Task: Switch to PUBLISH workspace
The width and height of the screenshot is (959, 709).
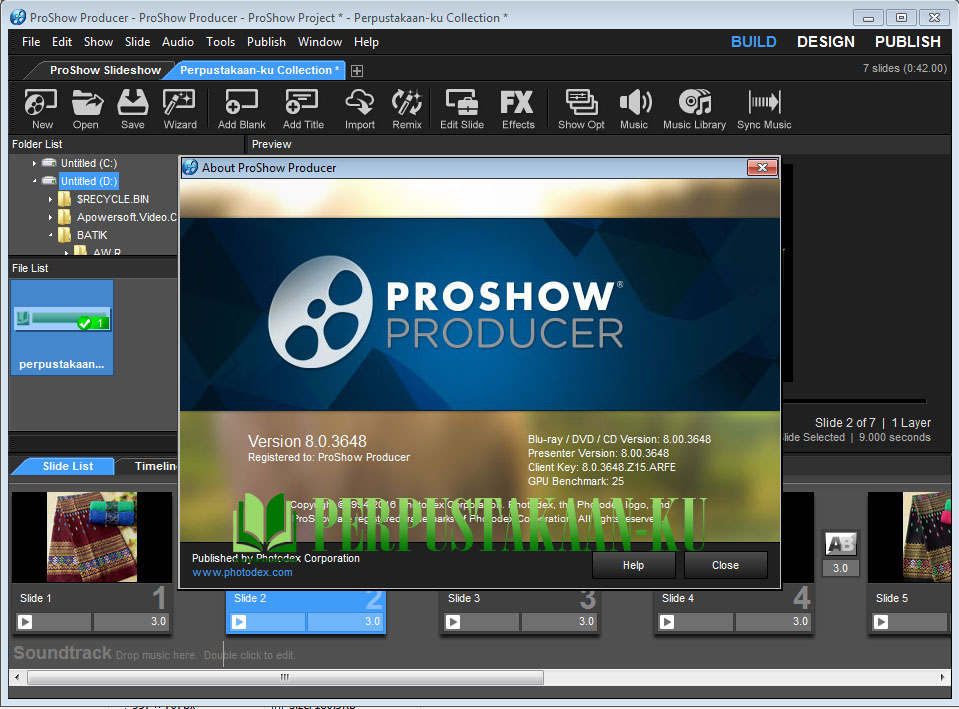Action: pyautogui.click(x=908, y=42)
